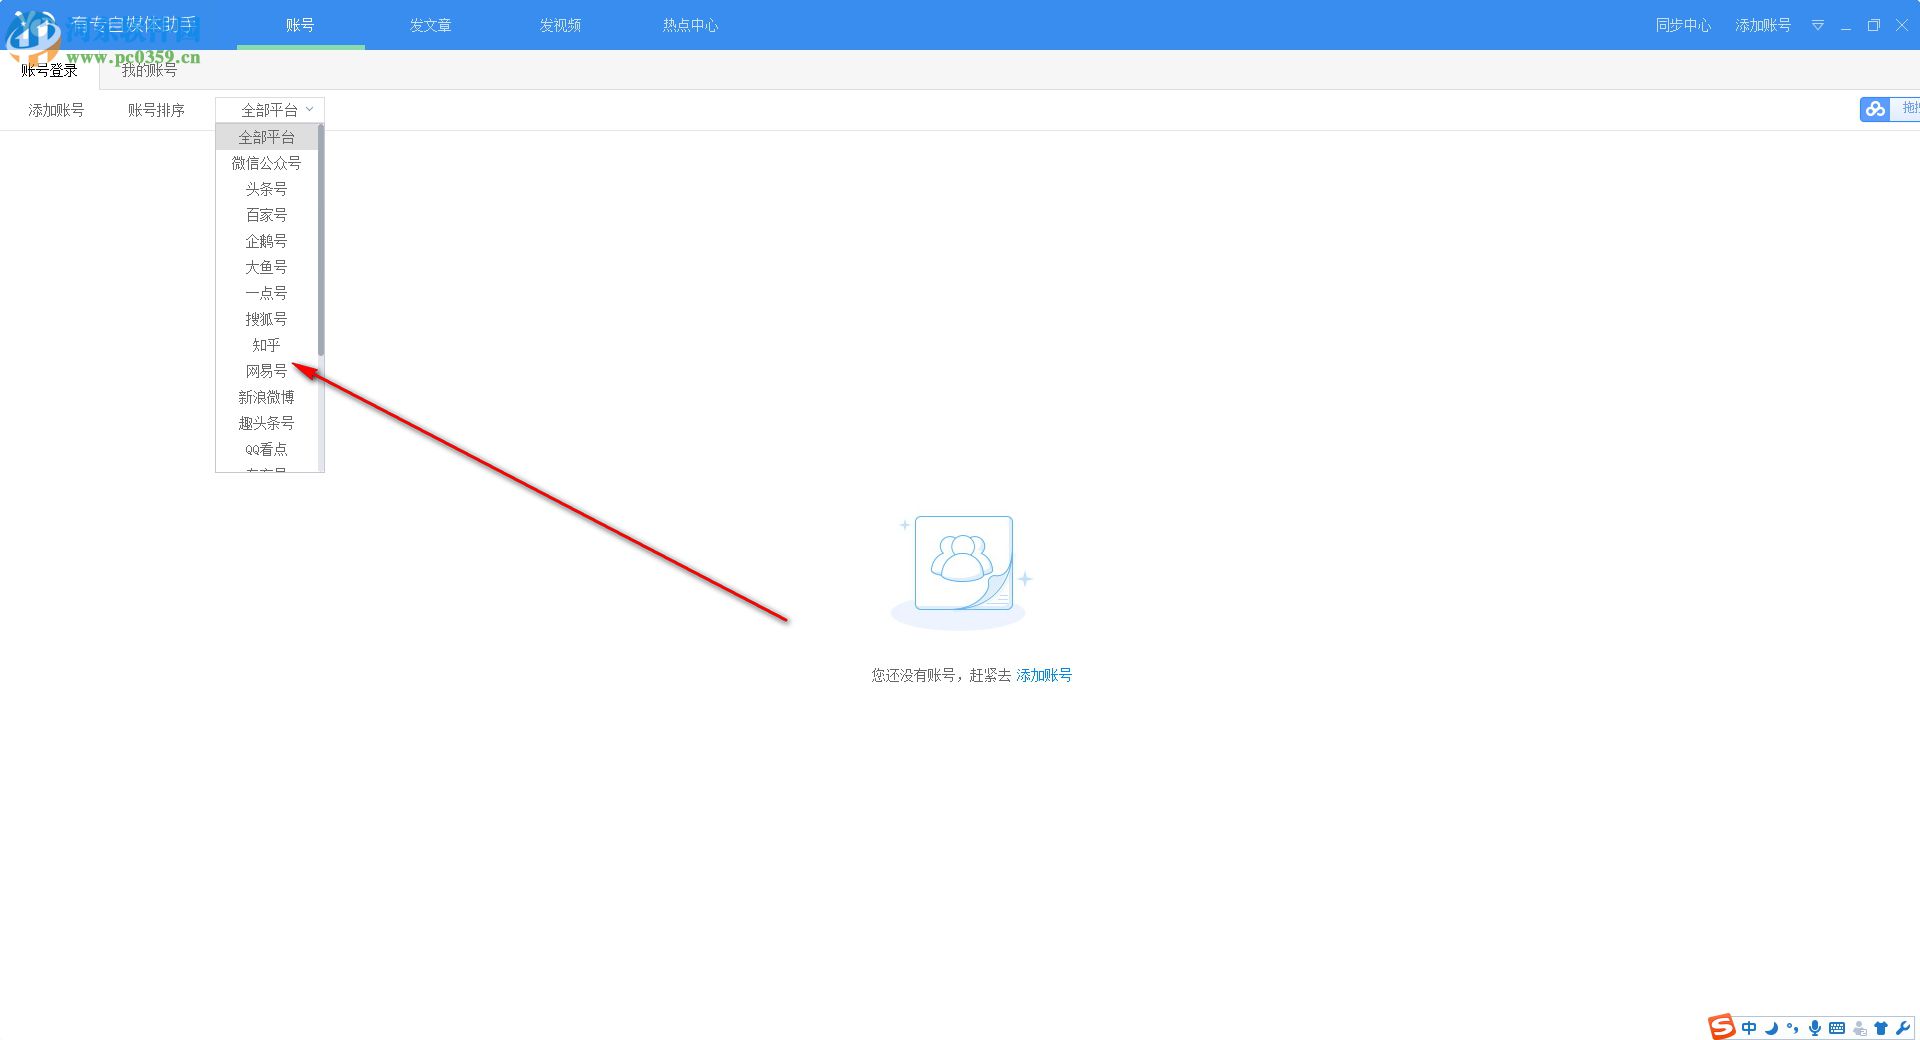Image resolution: width=1920 pixels, height=1040 pixels.
Task: Toggle the 中 Chinese input mode icon
Action: 1749,1028
